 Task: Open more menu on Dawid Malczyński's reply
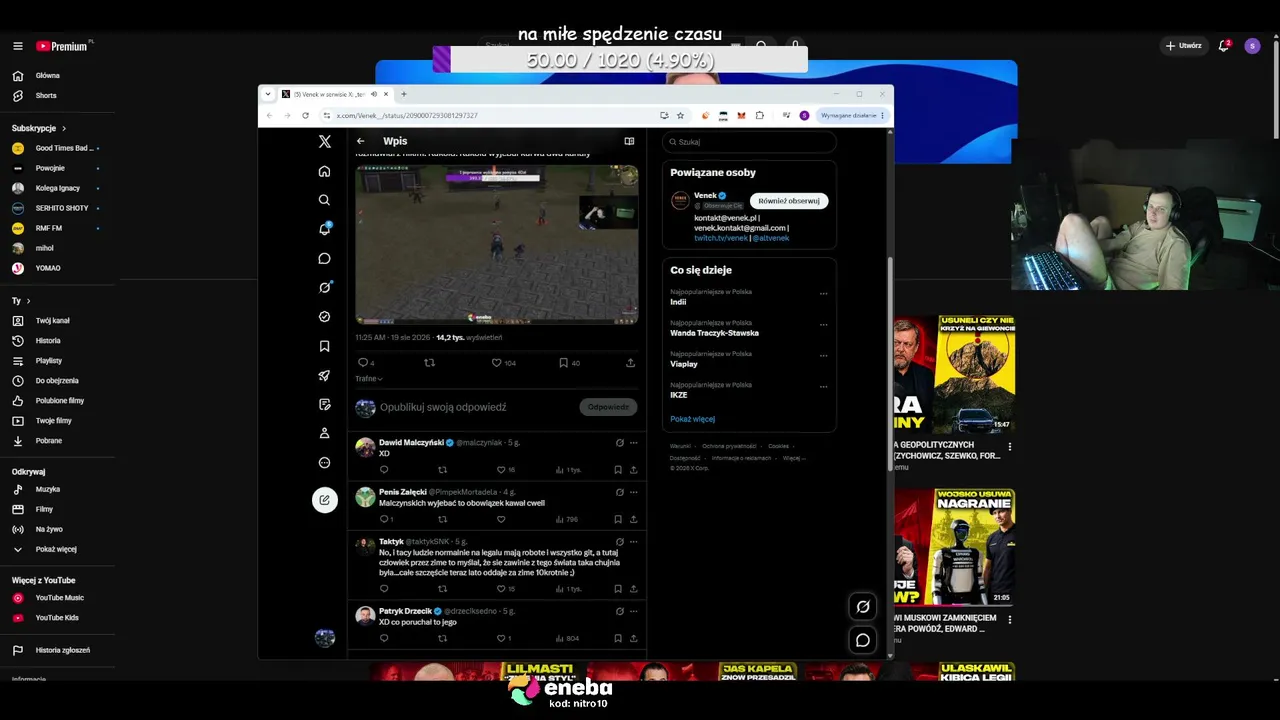pyautogui.click(x=633, y=442)
